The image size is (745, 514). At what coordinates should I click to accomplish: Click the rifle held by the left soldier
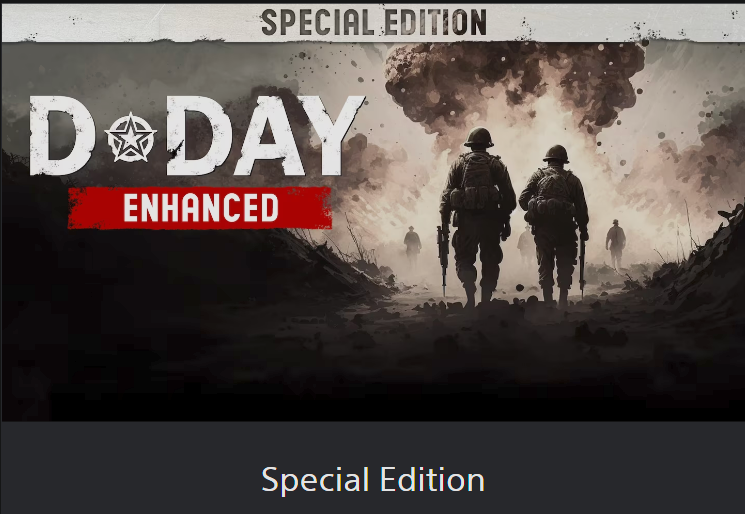[443, 259]
